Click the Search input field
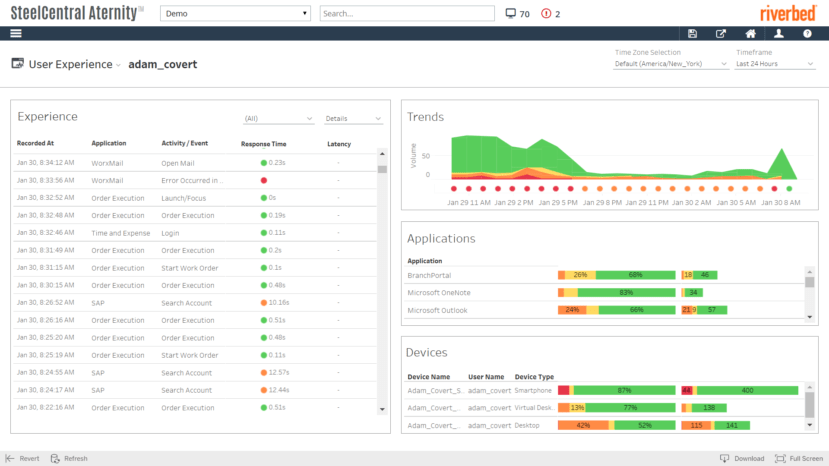The width and height of the screenshot is (829, 466). click(407, 13)
